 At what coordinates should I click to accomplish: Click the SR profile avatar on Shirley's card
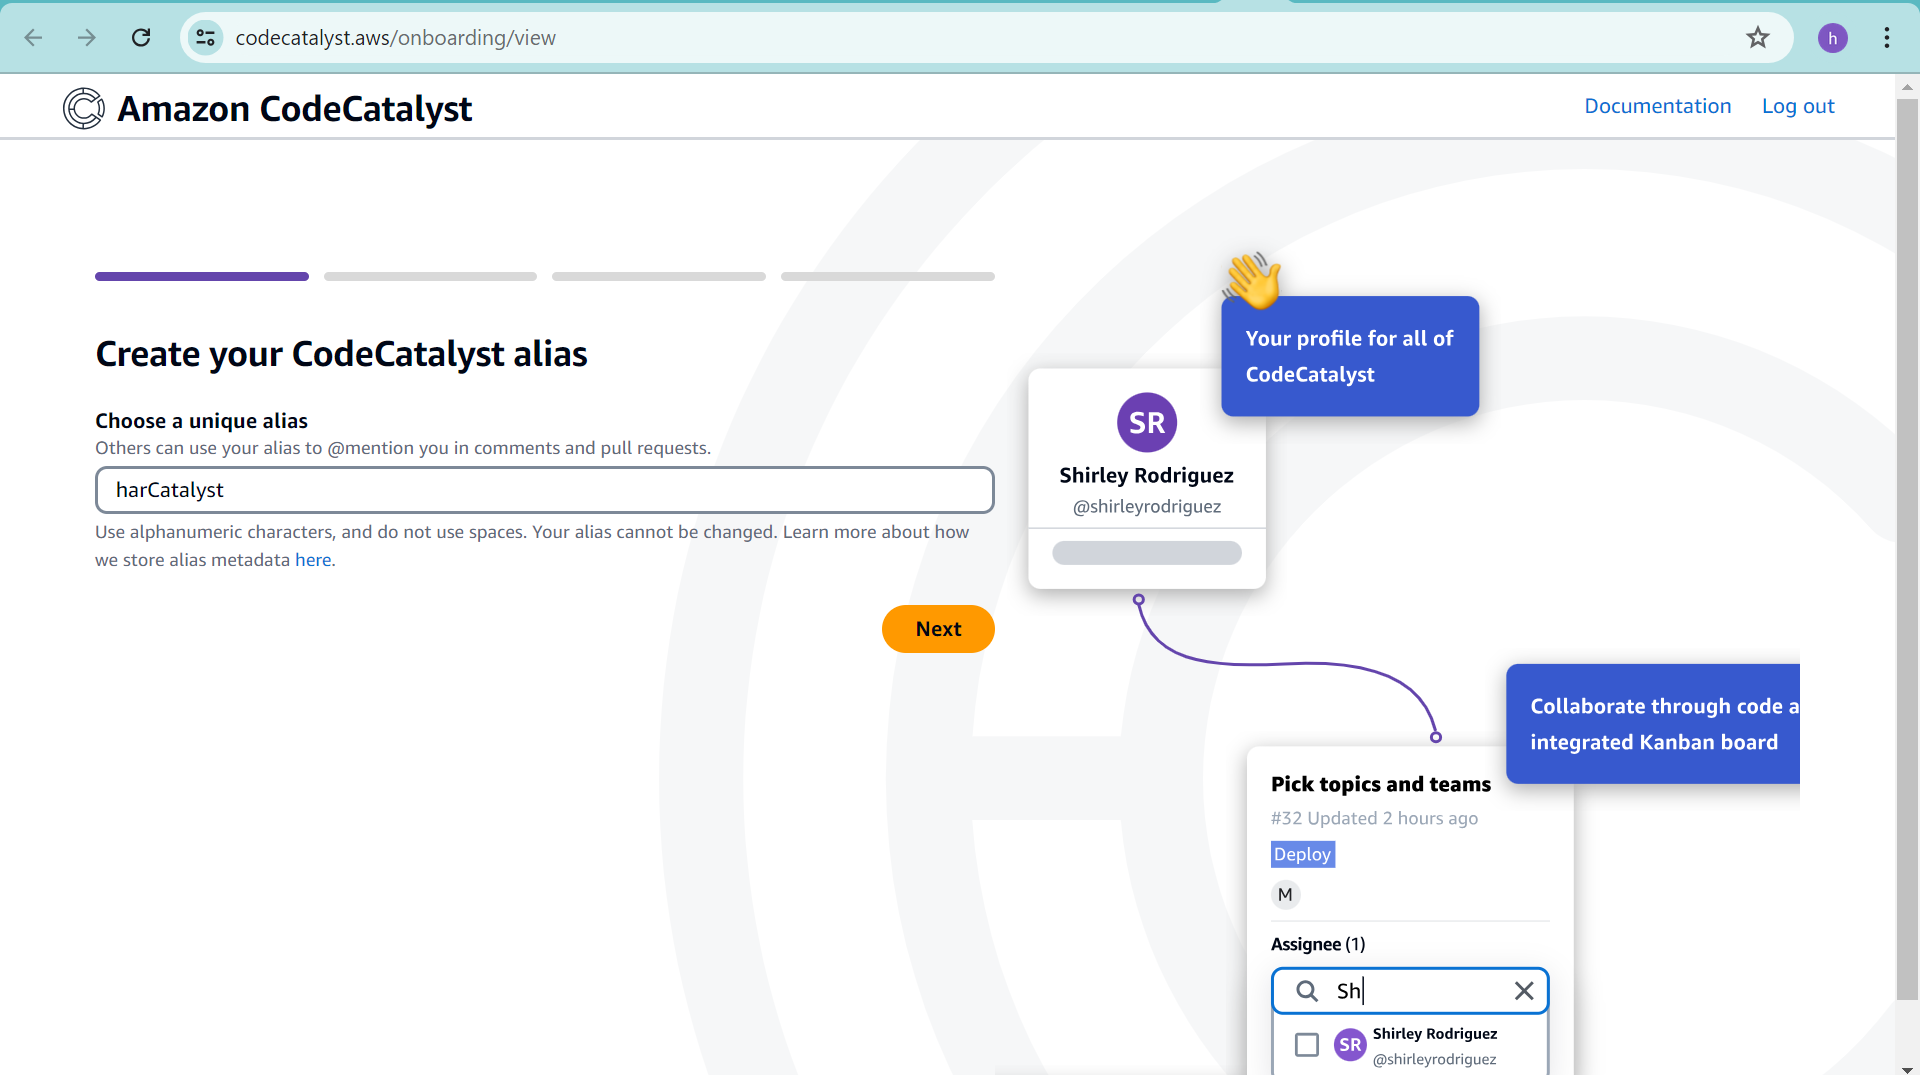point(1147,422)
